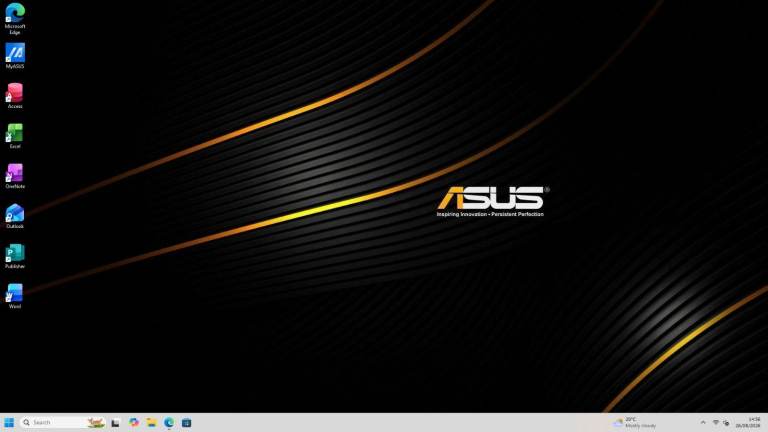Open Microsoft Edge from the taskbar

point(169,422)
